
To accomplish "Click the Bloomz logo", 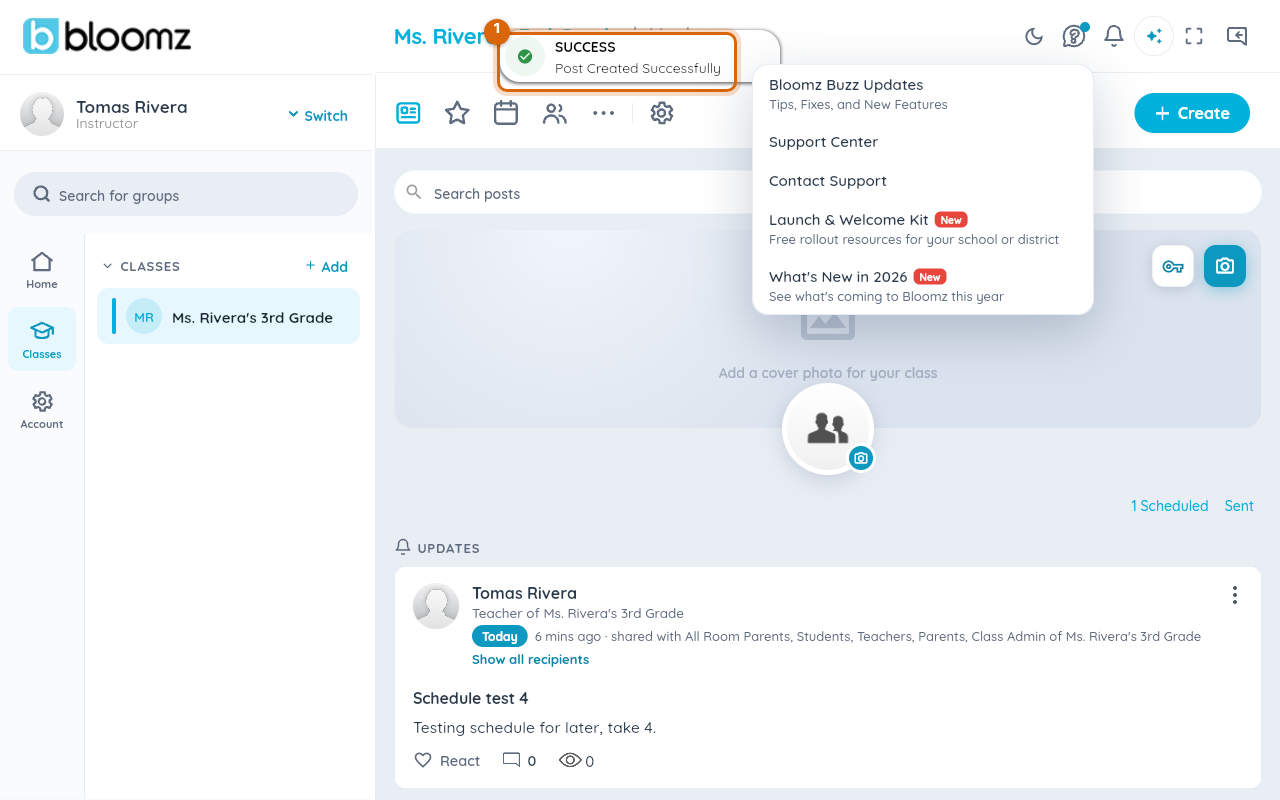I will click(x=107, y=37).
